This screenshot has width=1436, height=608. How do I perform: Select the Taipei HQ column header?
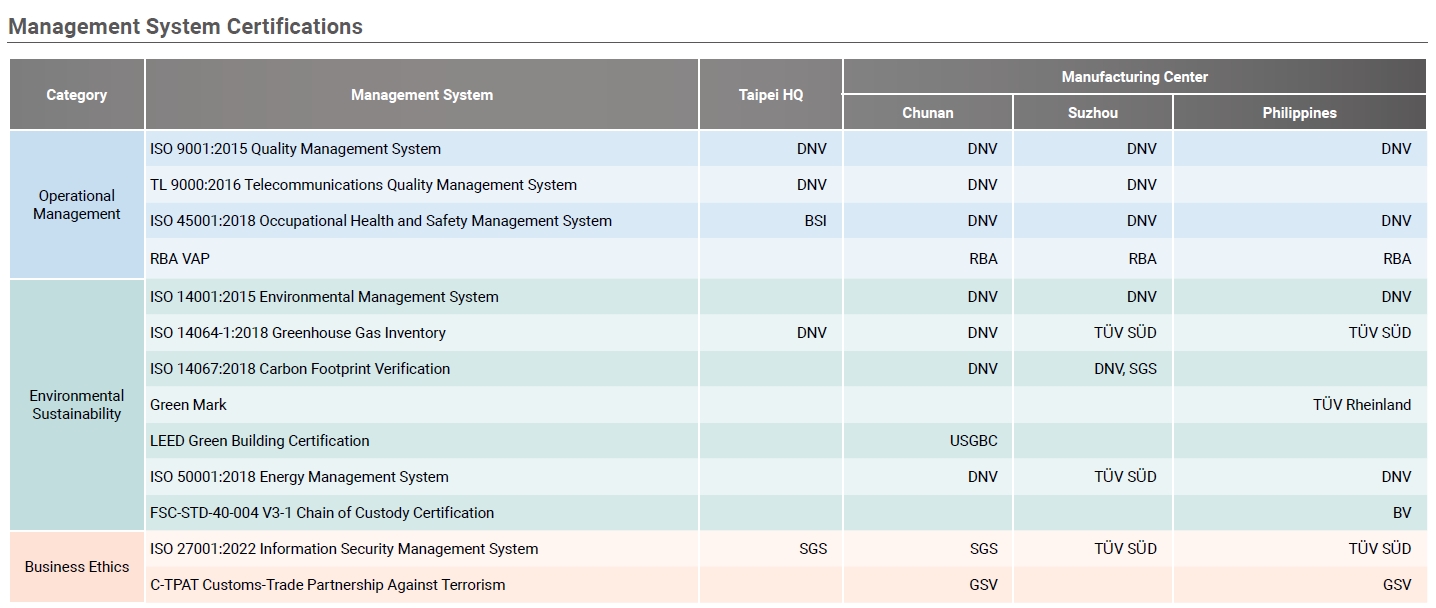pyautogui.click(x=770, y=95)
